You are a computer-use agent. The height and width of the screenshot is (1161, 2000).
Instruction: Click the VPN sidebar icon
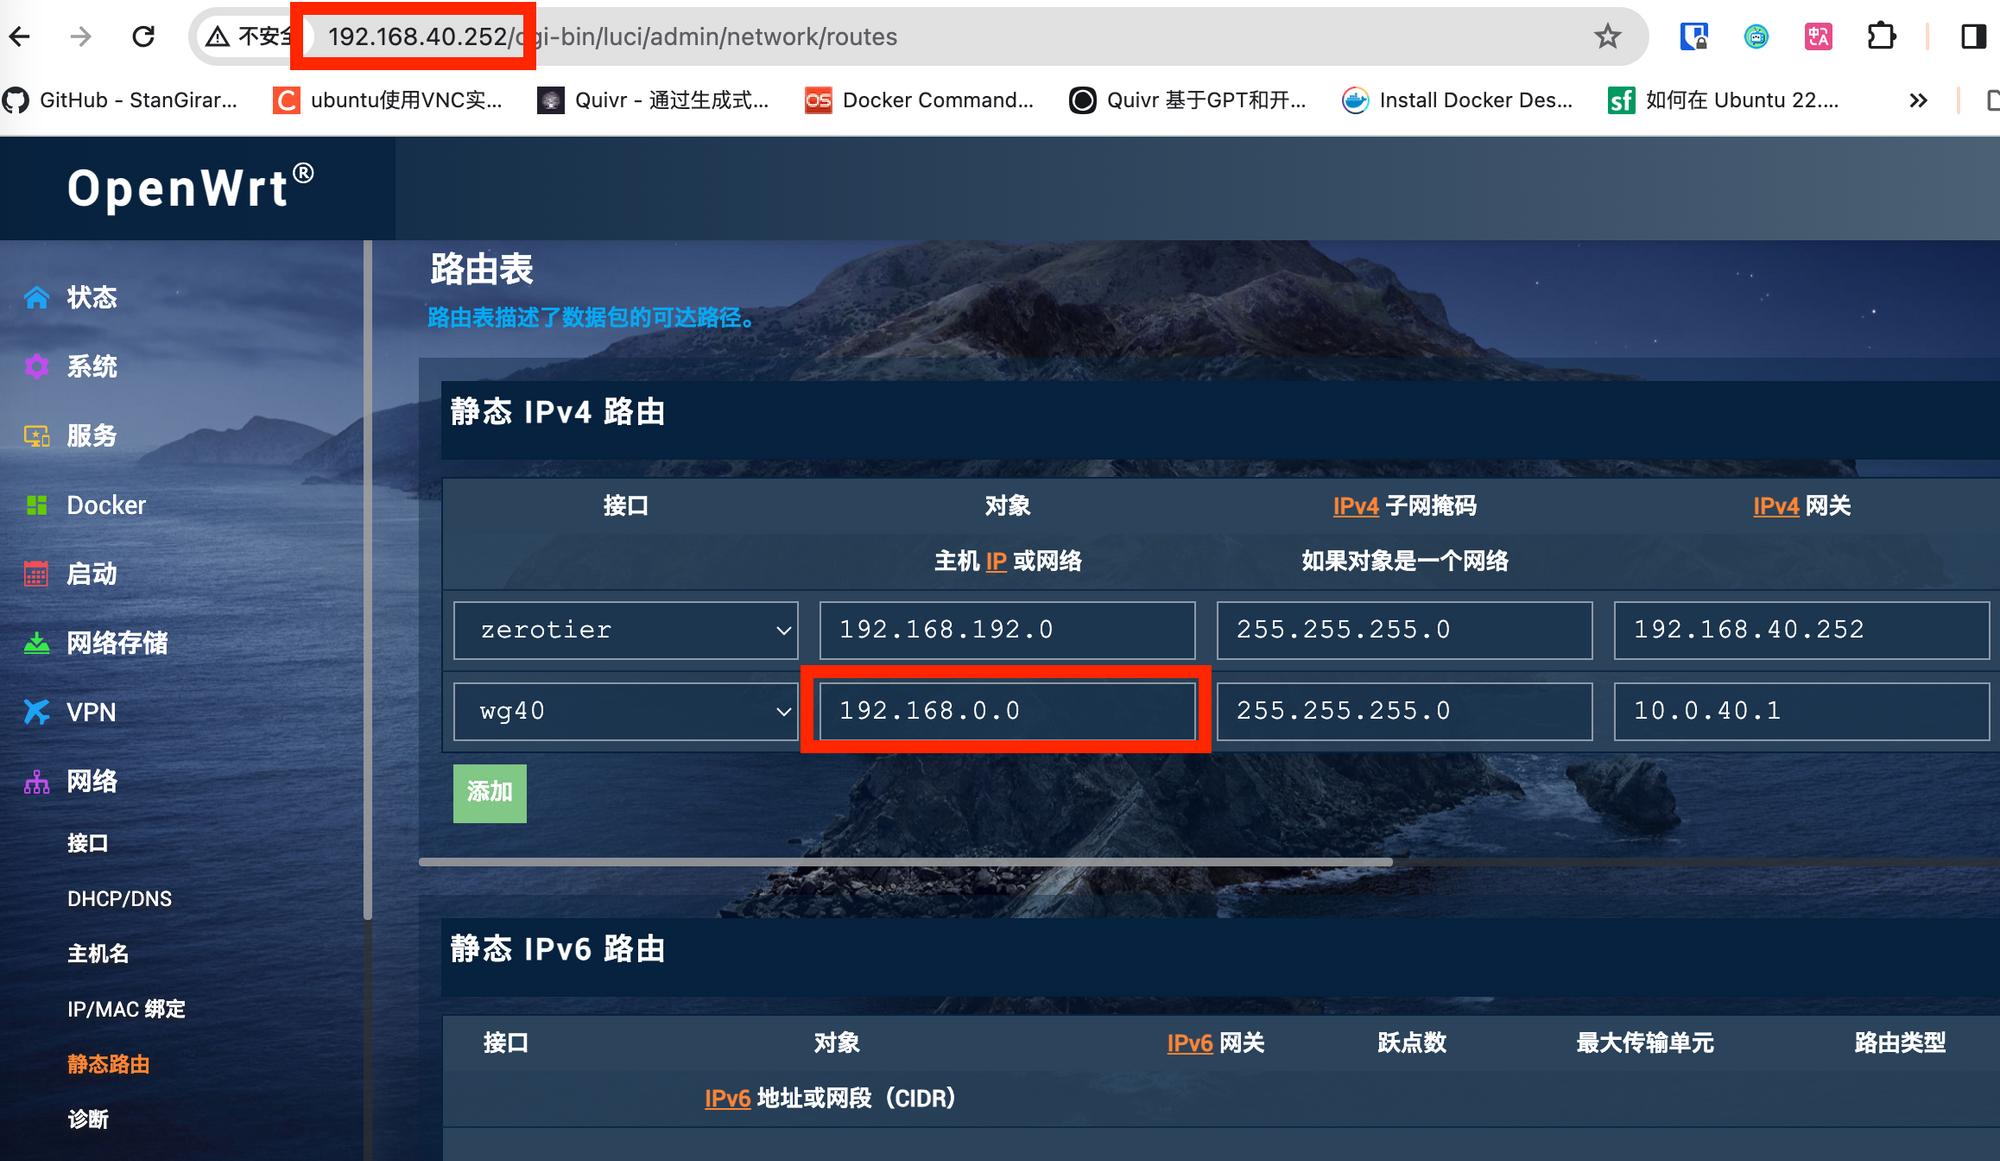point(37,712)
